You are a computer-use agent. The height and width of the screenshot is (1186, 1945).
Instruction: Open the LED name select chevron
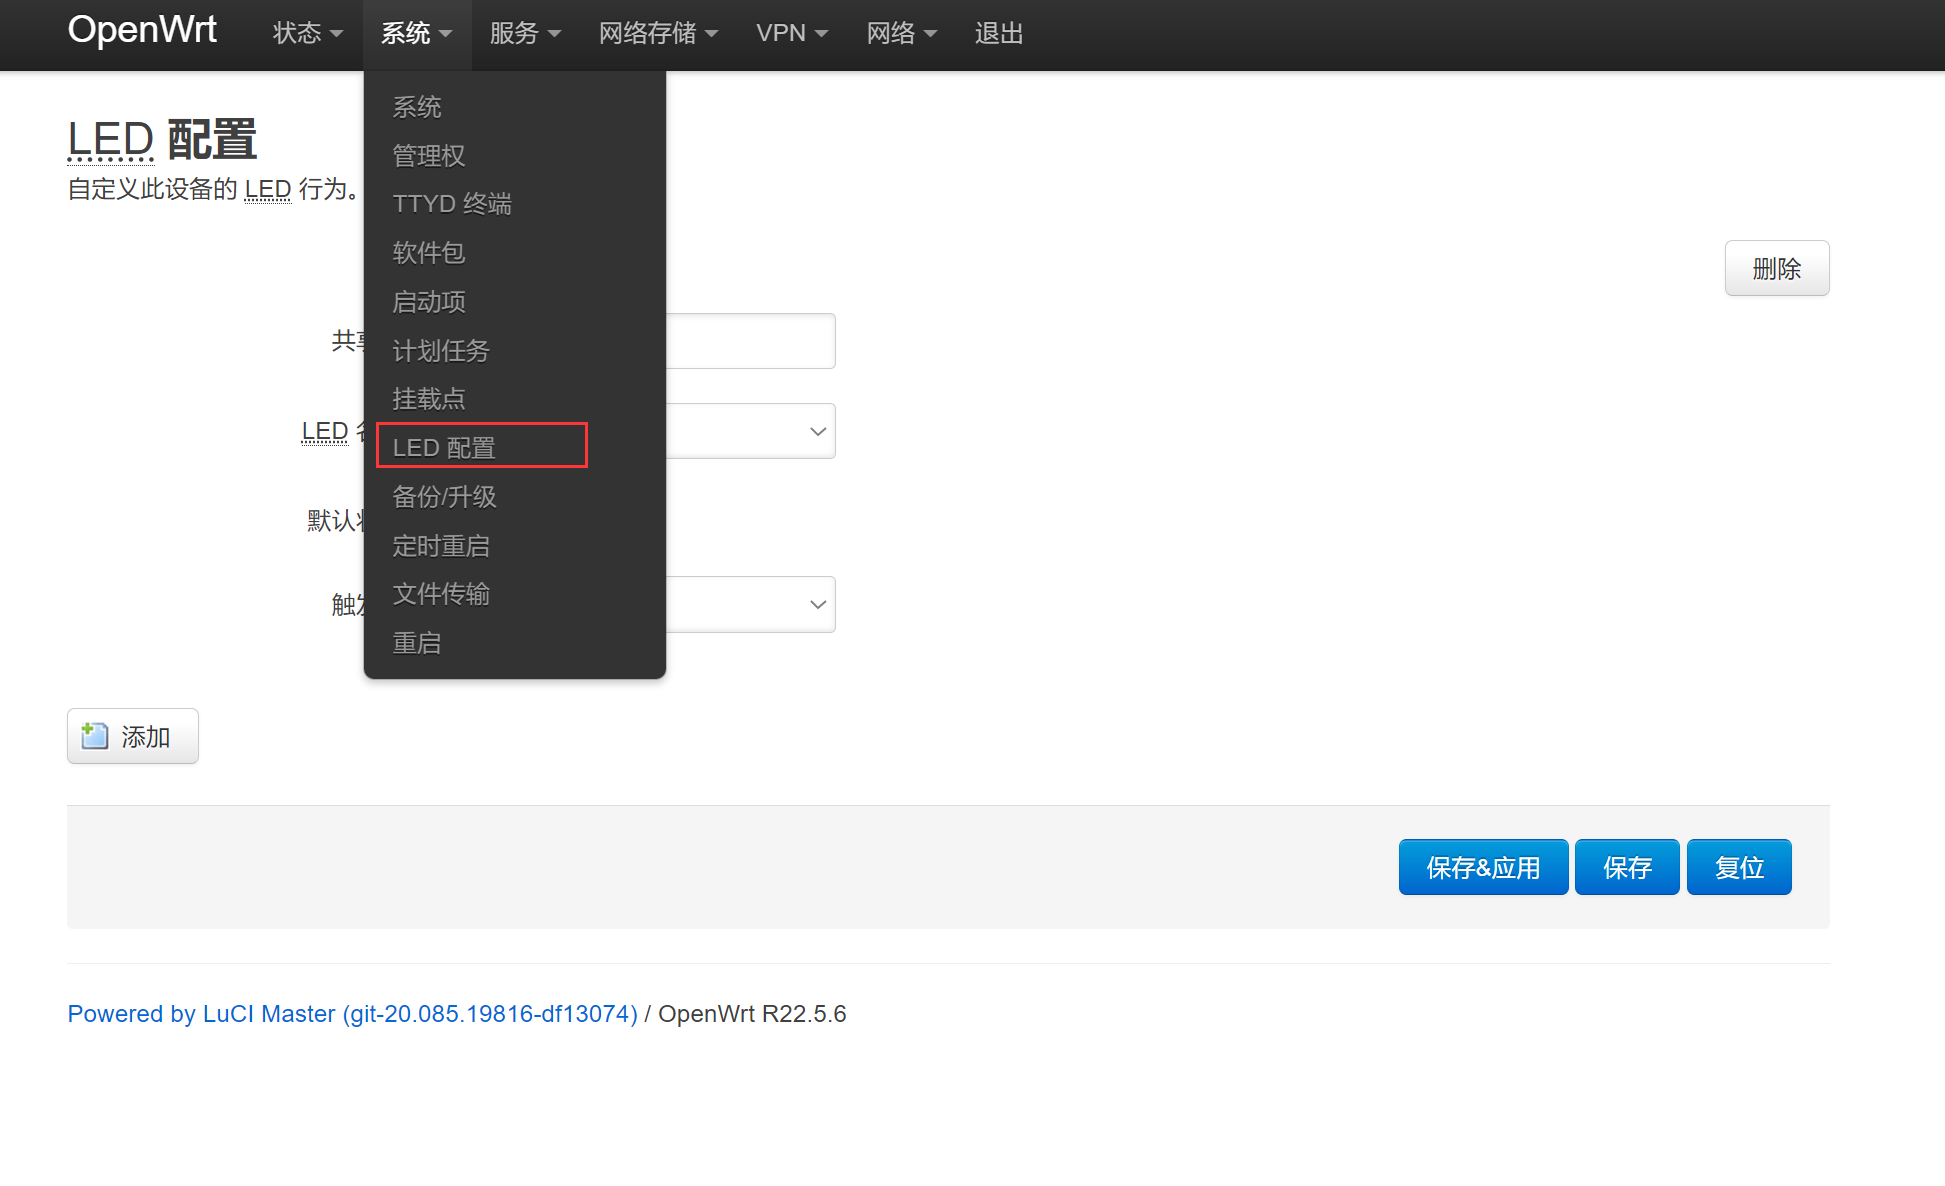[x=817, y=431]
